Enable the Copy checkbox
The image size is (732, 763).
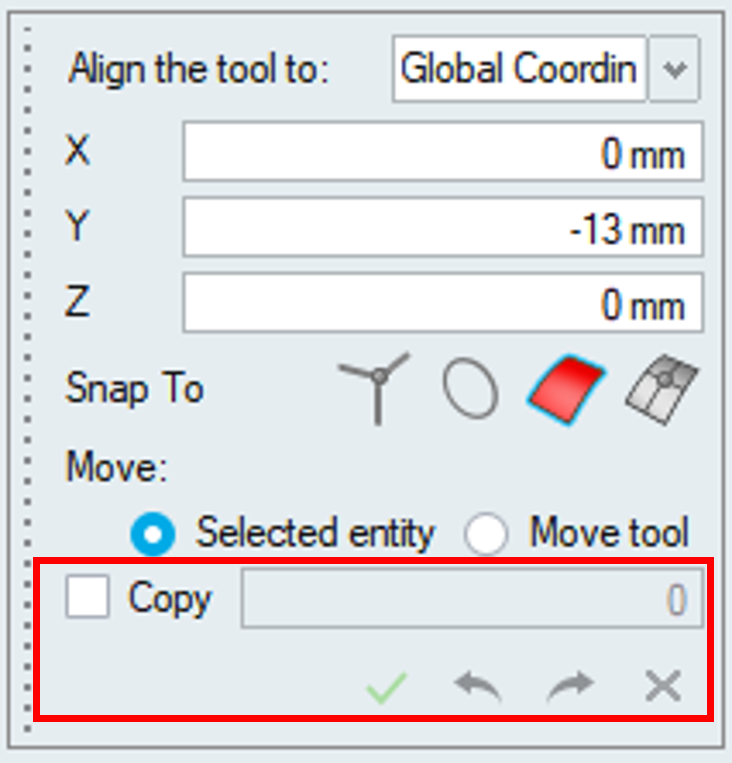88,599
